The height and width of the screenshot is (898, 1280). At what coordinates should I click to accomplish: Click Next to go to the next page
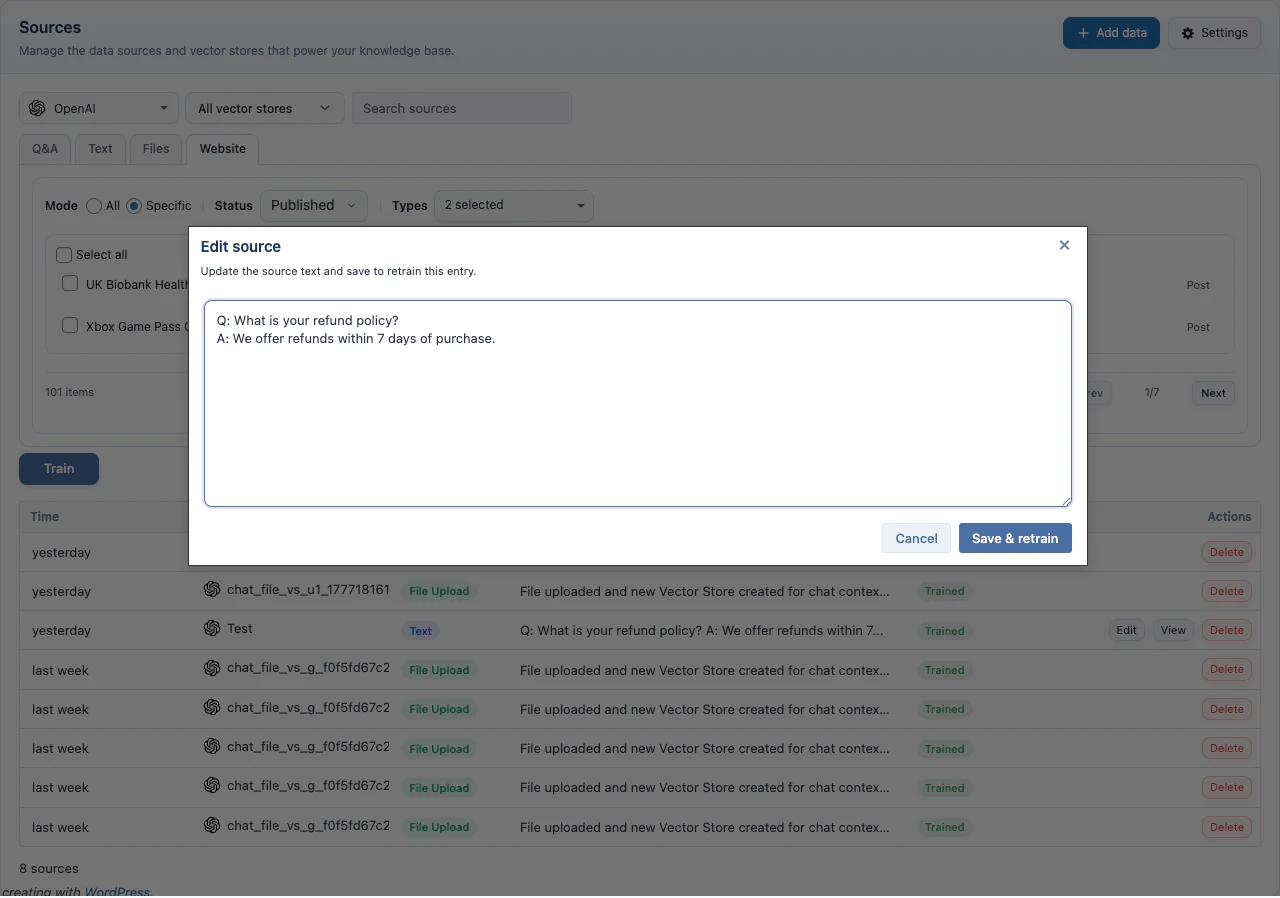(1212, 392)
